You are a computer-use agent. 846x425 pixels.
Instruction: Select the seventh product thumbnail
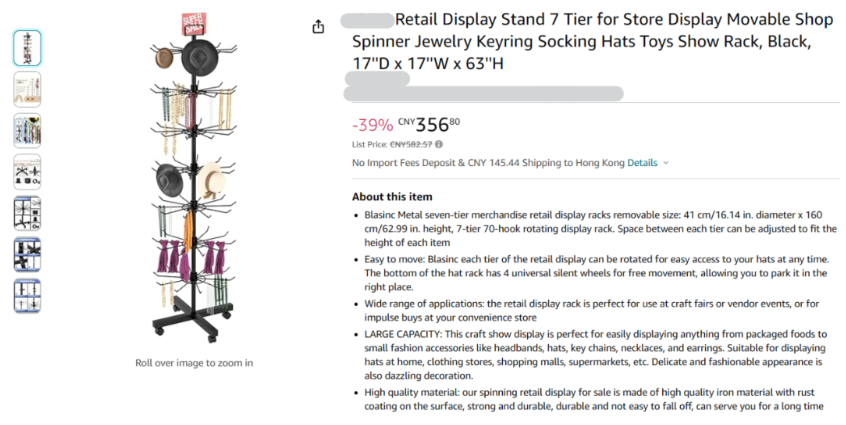point(27,296)
